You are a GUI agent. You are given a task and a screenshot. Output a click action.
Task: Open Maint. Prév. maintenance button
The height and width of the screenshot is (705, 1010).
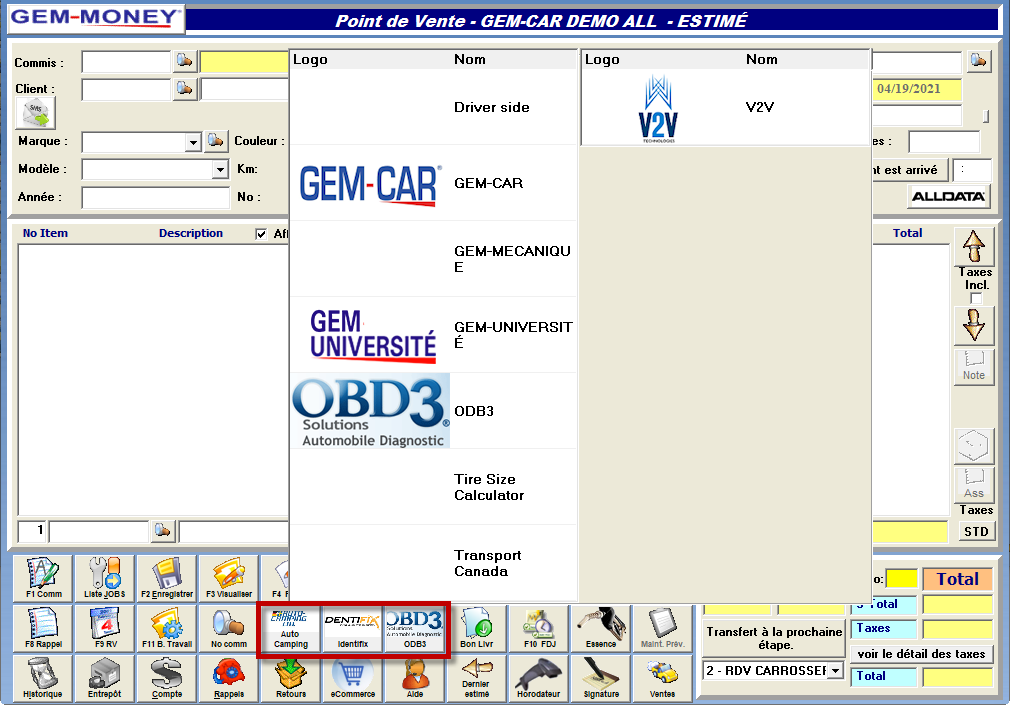click(x=662, y=628)
